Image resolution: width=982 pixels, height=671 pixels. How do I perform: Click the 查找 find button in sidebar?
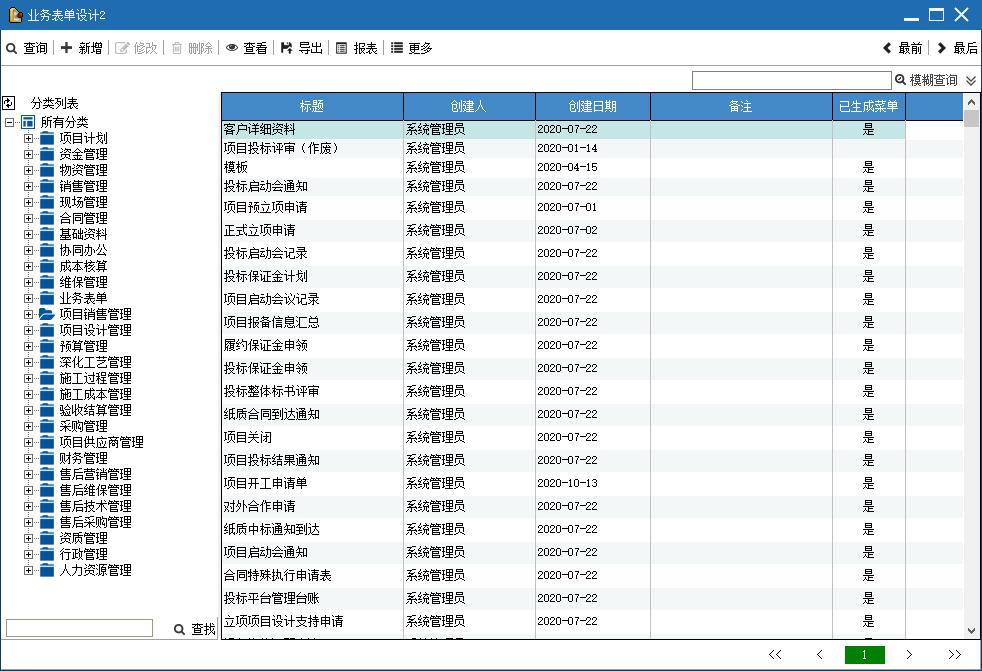pos(194,629)
